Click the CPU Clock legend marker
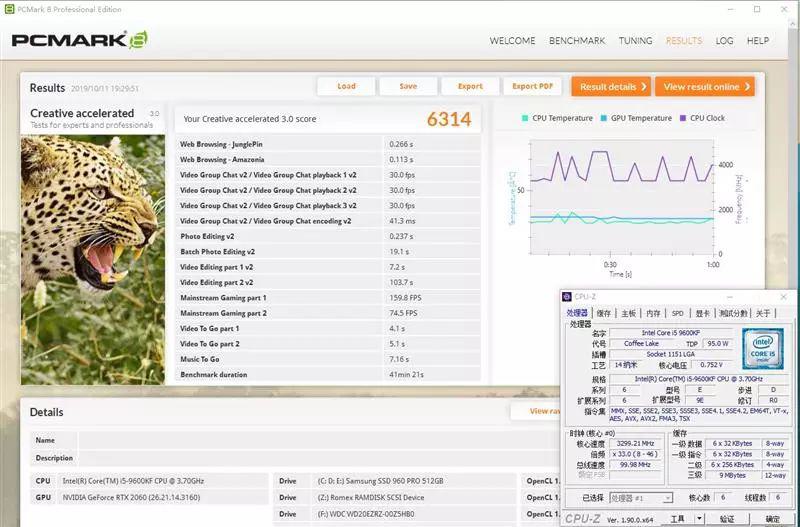The height and width of the screenshot is (527, 800). point(683,118)
